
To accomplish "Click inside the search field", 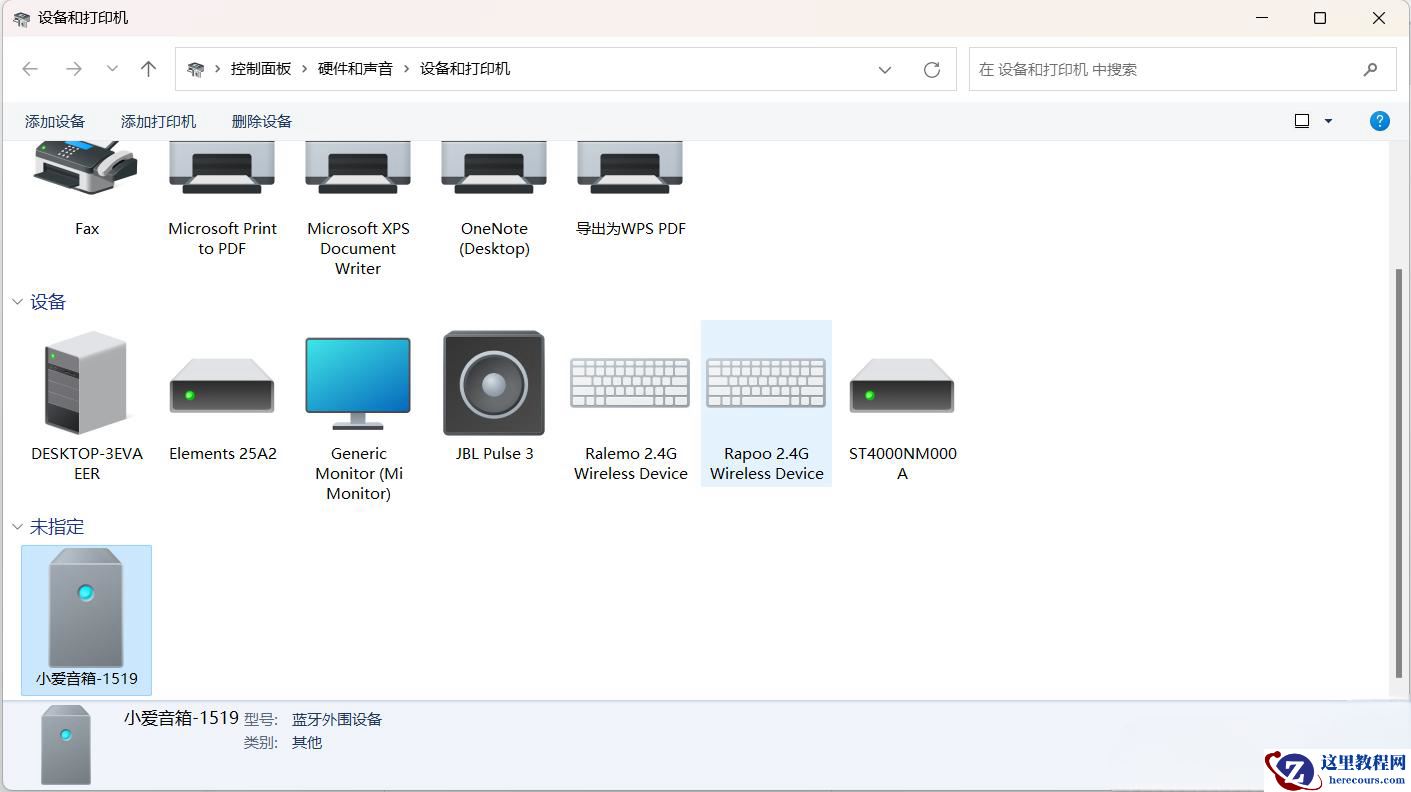I will click(1150, 69).
